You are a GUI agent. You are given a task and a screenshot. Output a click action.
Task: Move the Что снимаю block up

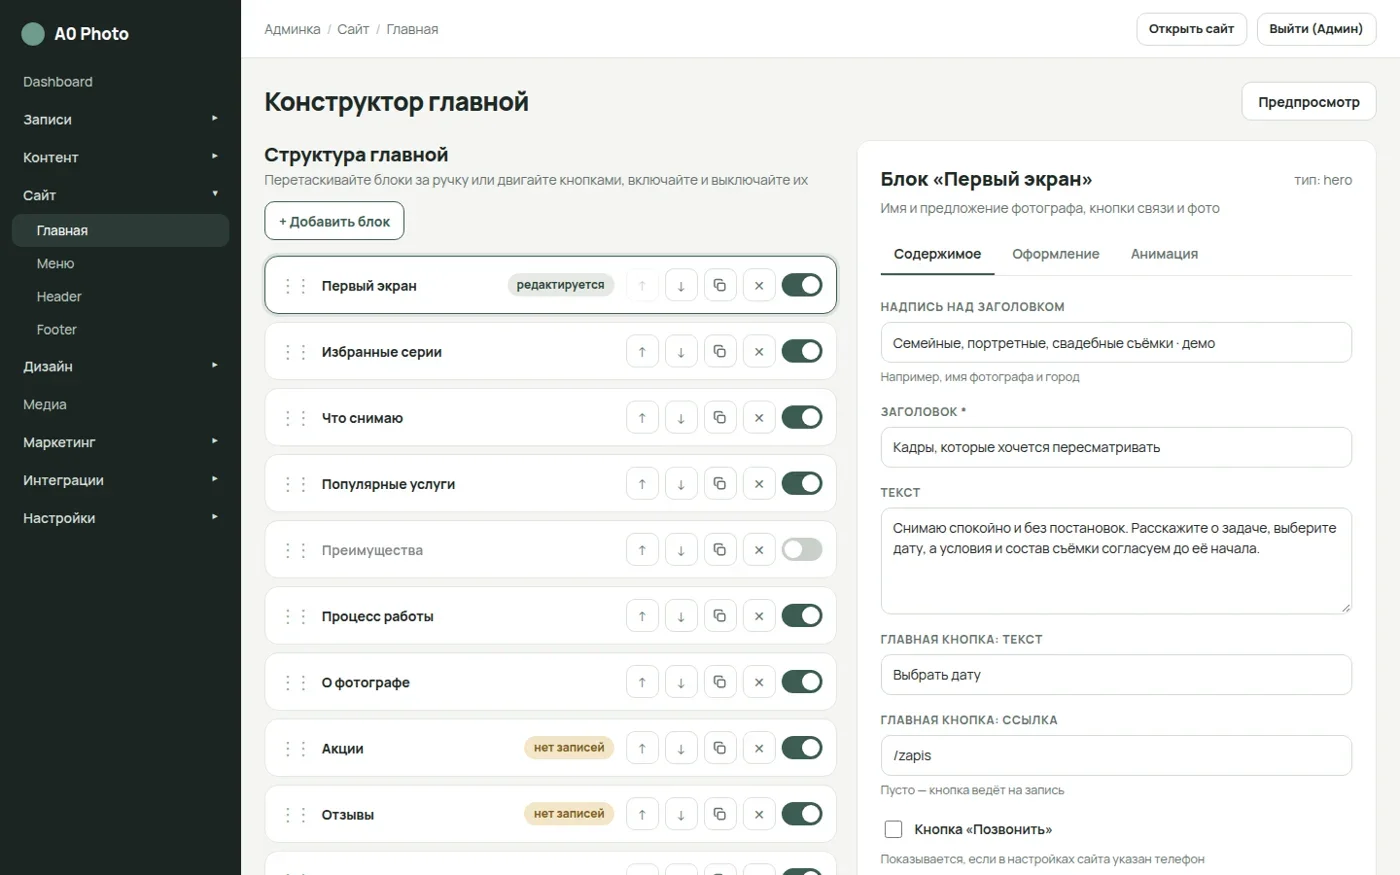[642, 418]
